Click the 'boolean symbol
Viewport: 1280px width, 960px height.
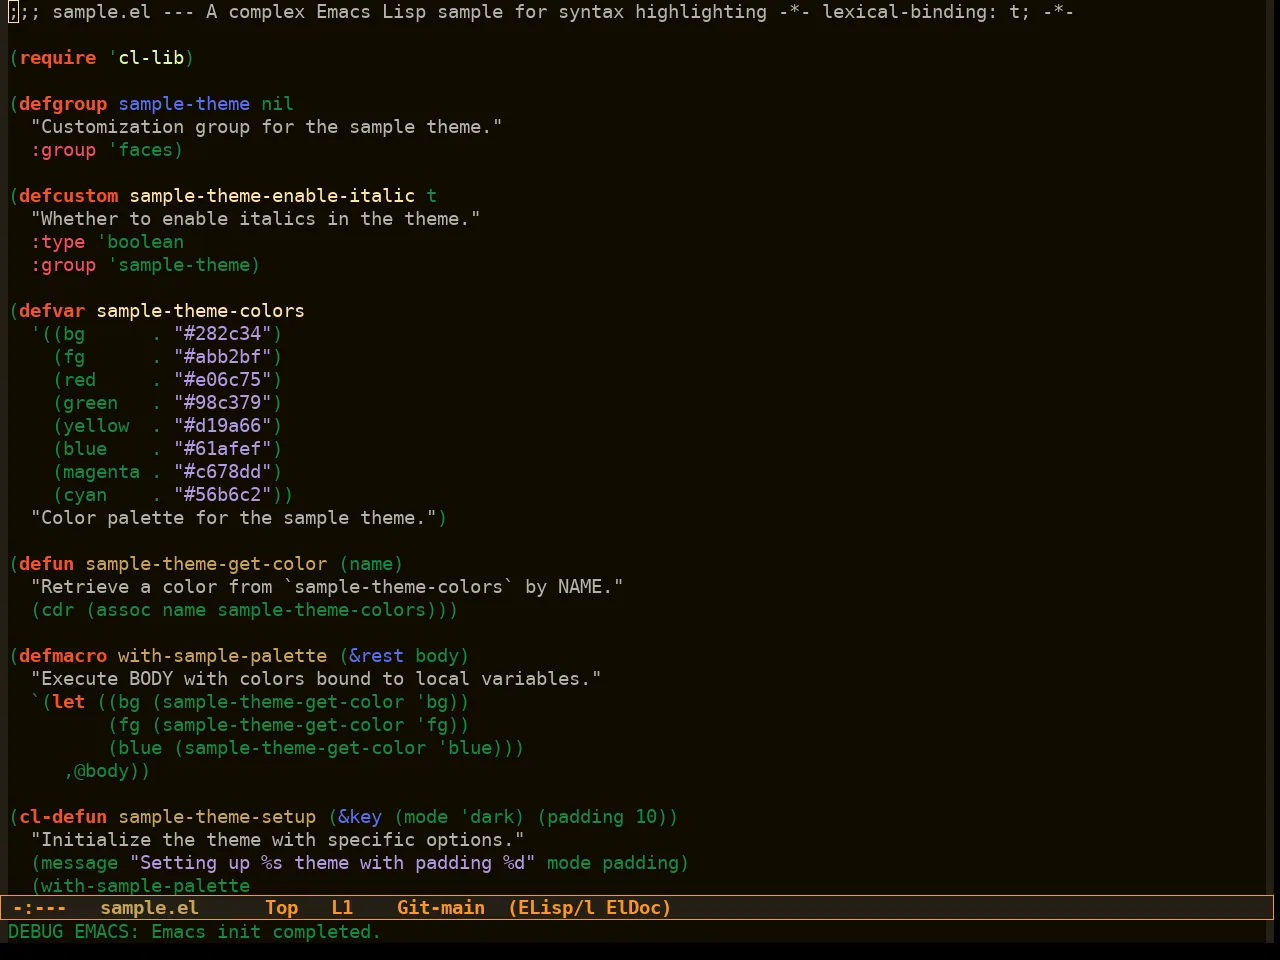(x=140, y=242)
